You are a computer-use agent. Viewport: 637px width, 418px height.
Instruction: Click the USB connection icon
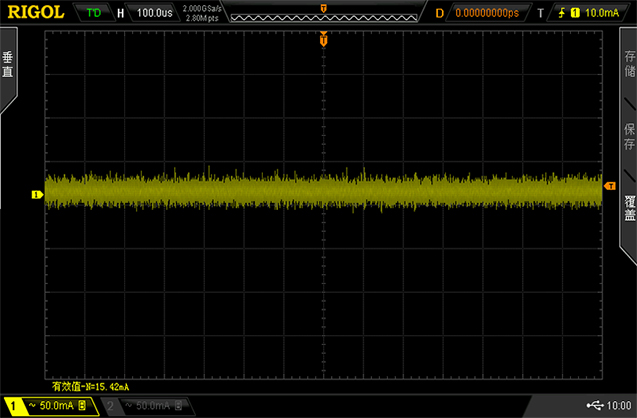pyautogui.click(x=595, y=405)
